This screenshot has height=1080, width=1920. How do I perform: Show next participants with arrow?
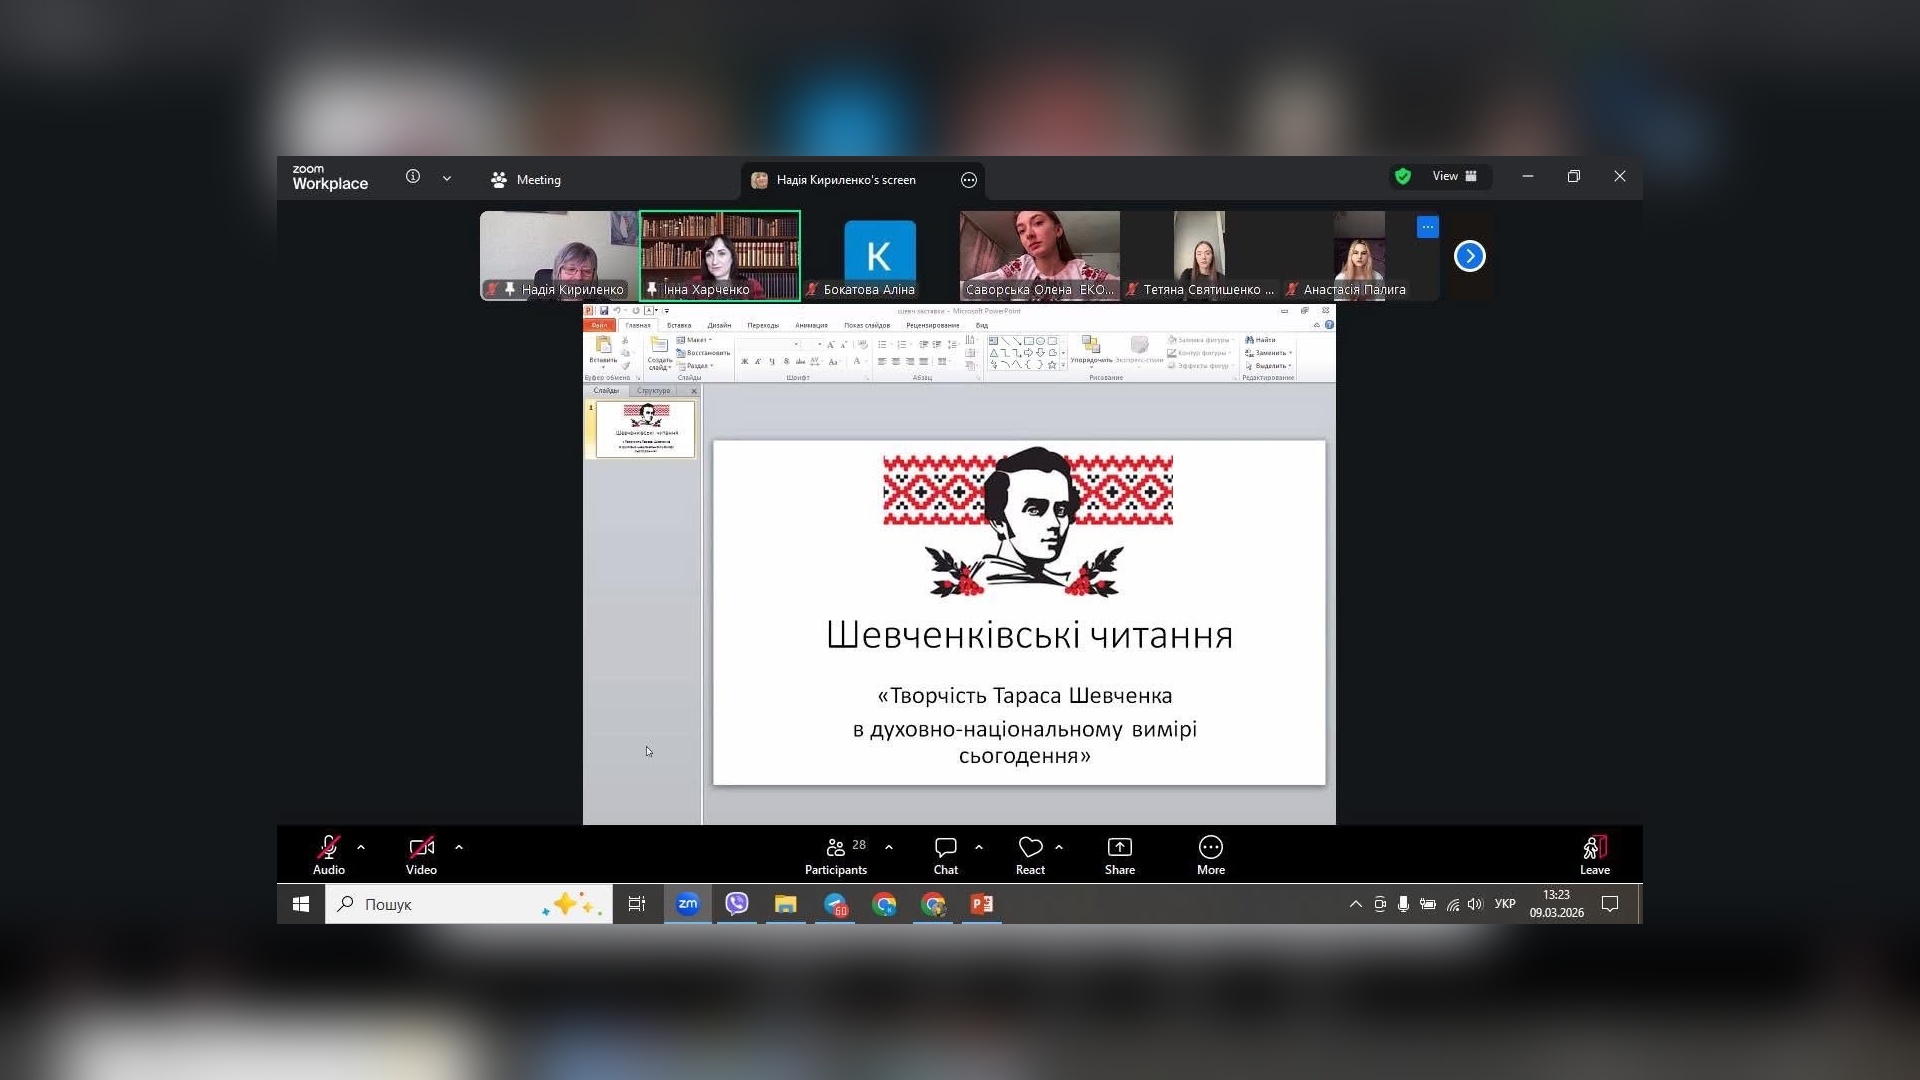[x=1469, y=256]
